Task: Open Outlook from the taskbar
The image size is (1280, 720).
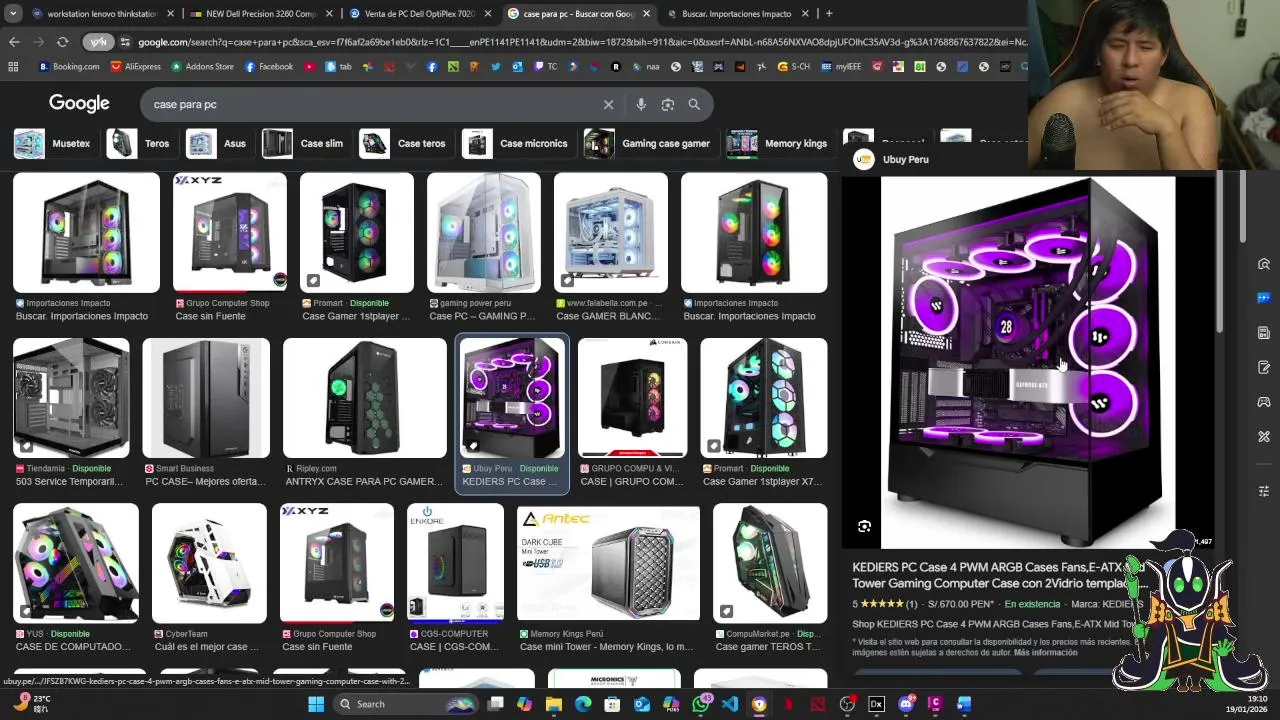Action: [642, 704]
